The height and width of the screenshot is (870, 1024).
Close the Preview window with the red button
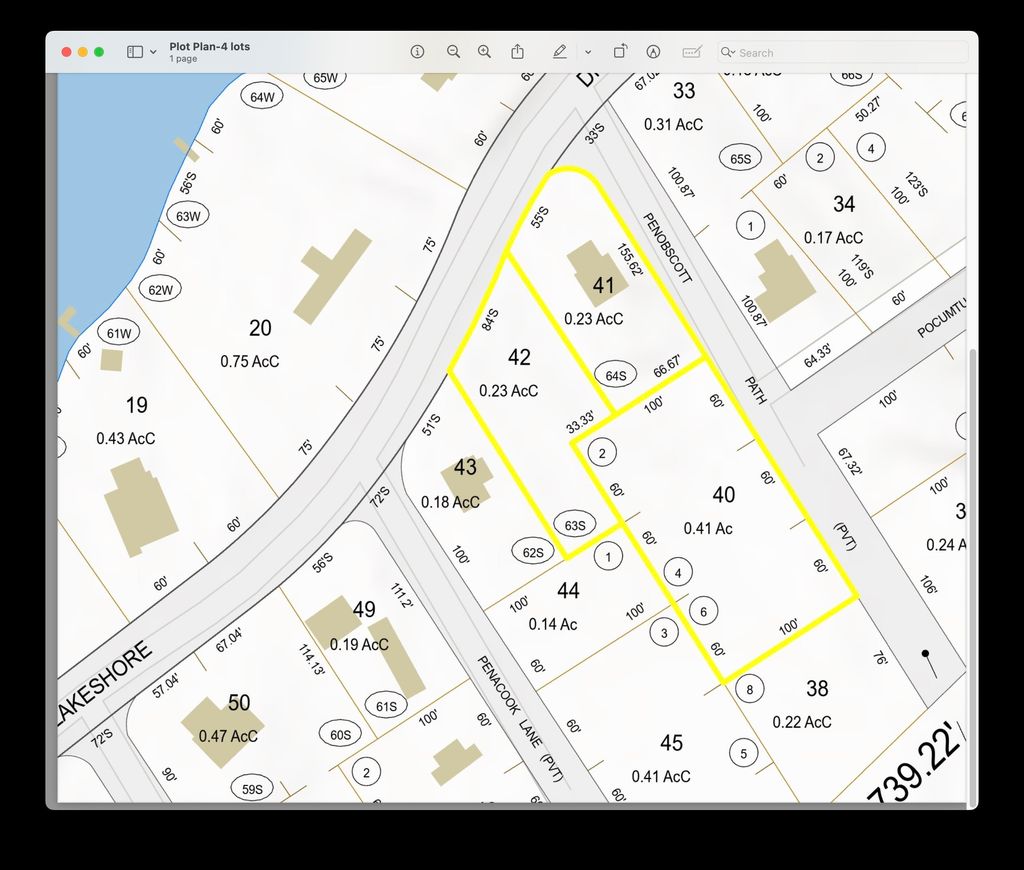pyautogui.click(x=67, y=52)
